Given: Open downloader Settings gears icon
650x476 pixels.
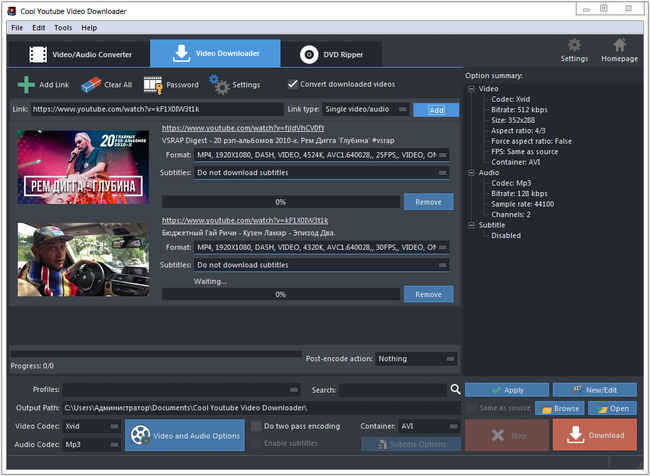Looking at the screenshot, I should [219, 85].
